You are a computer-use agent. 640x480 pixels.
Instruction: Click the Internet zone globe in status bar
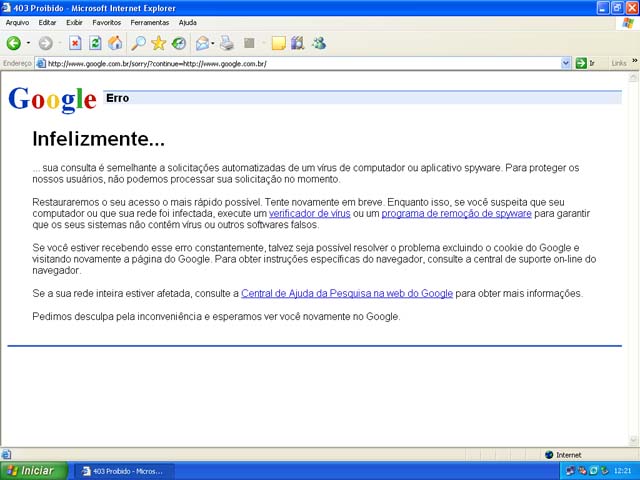pyautogui.click(x=549, y=455)
